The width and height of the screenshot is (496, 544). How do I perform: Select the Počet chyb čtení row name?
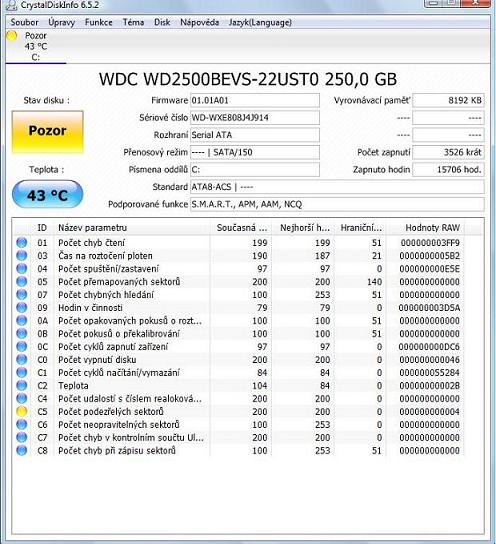(x=91, y=243)
